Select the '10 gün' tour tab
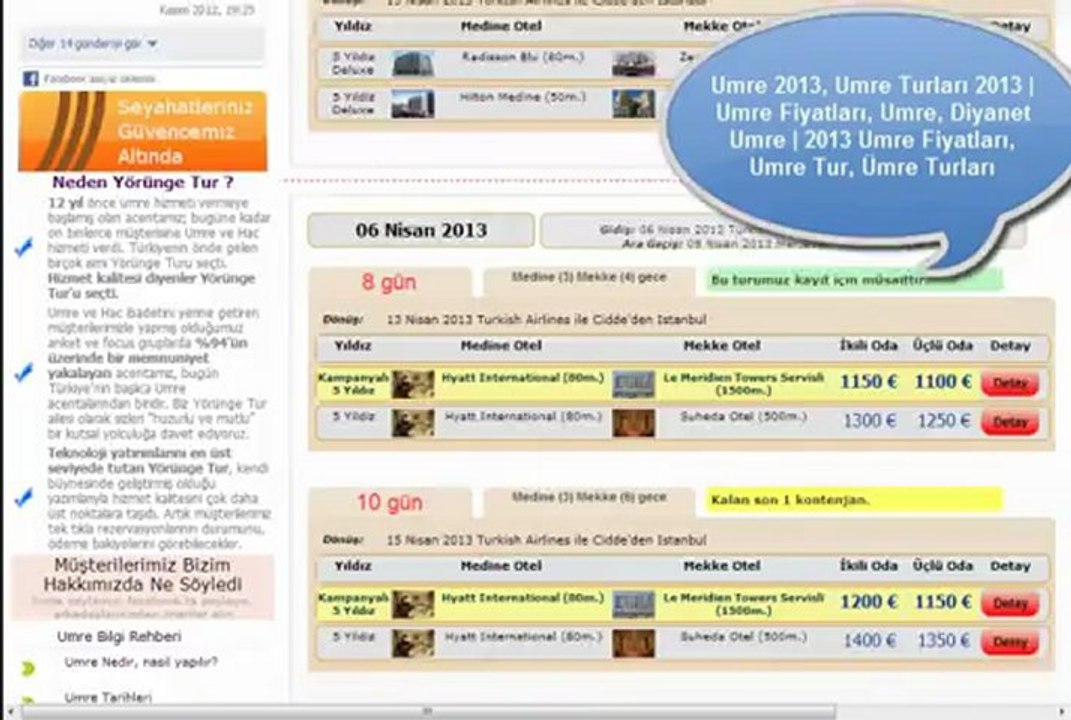The height and width of the screenshot is (720, 1071). point(389,503)
